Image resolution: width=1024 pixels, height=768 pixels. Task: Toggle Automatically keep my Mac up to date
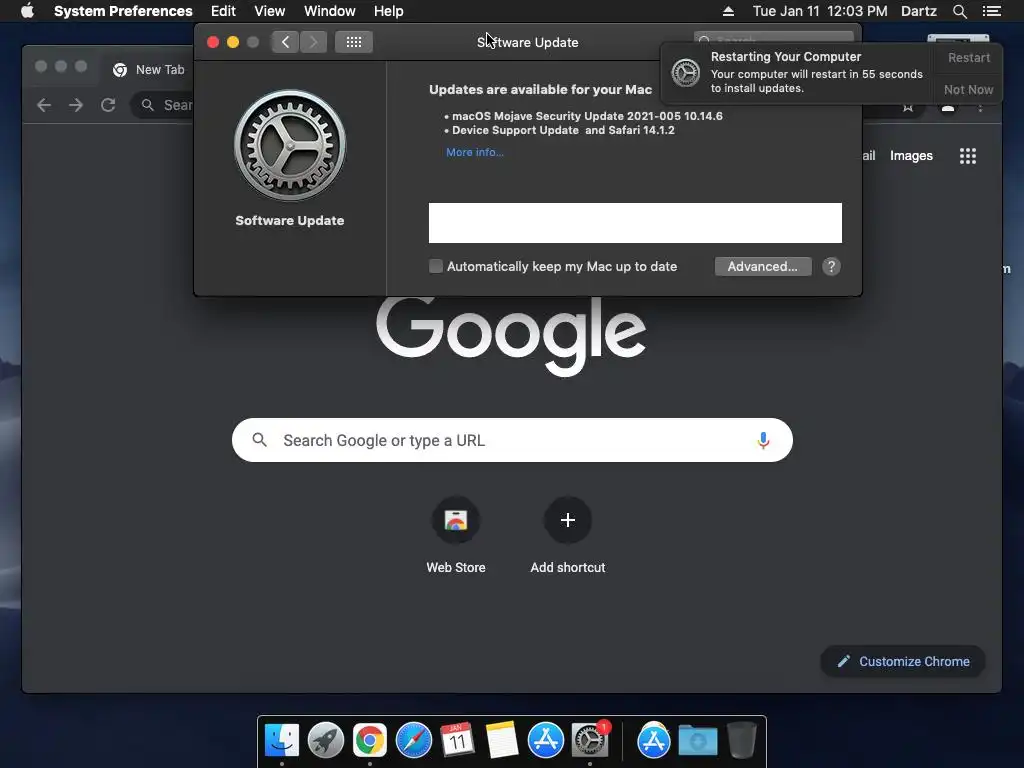point(436,266)
